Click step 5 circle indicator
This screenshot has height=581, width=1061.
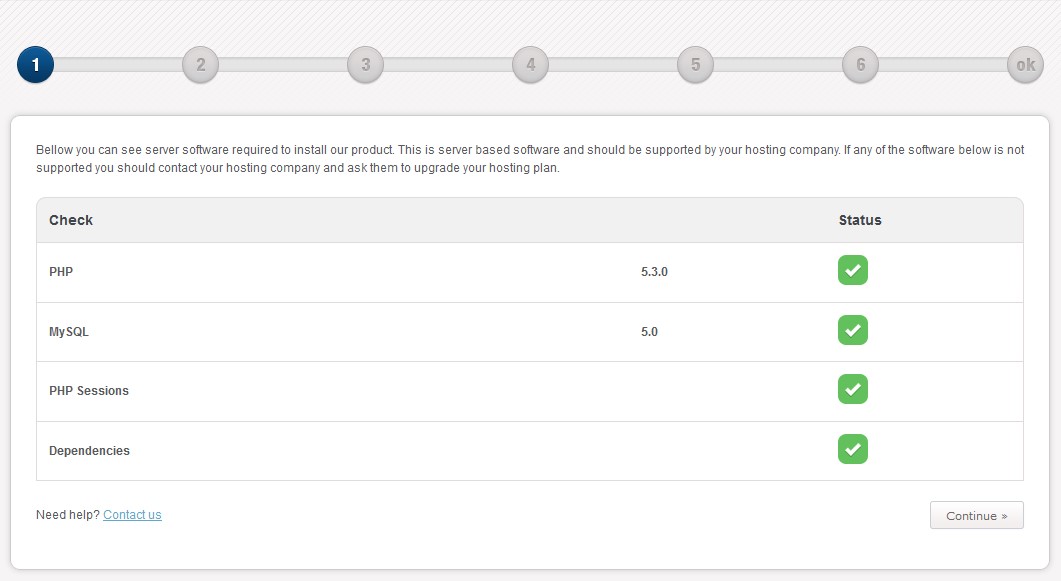pos(695,65)
